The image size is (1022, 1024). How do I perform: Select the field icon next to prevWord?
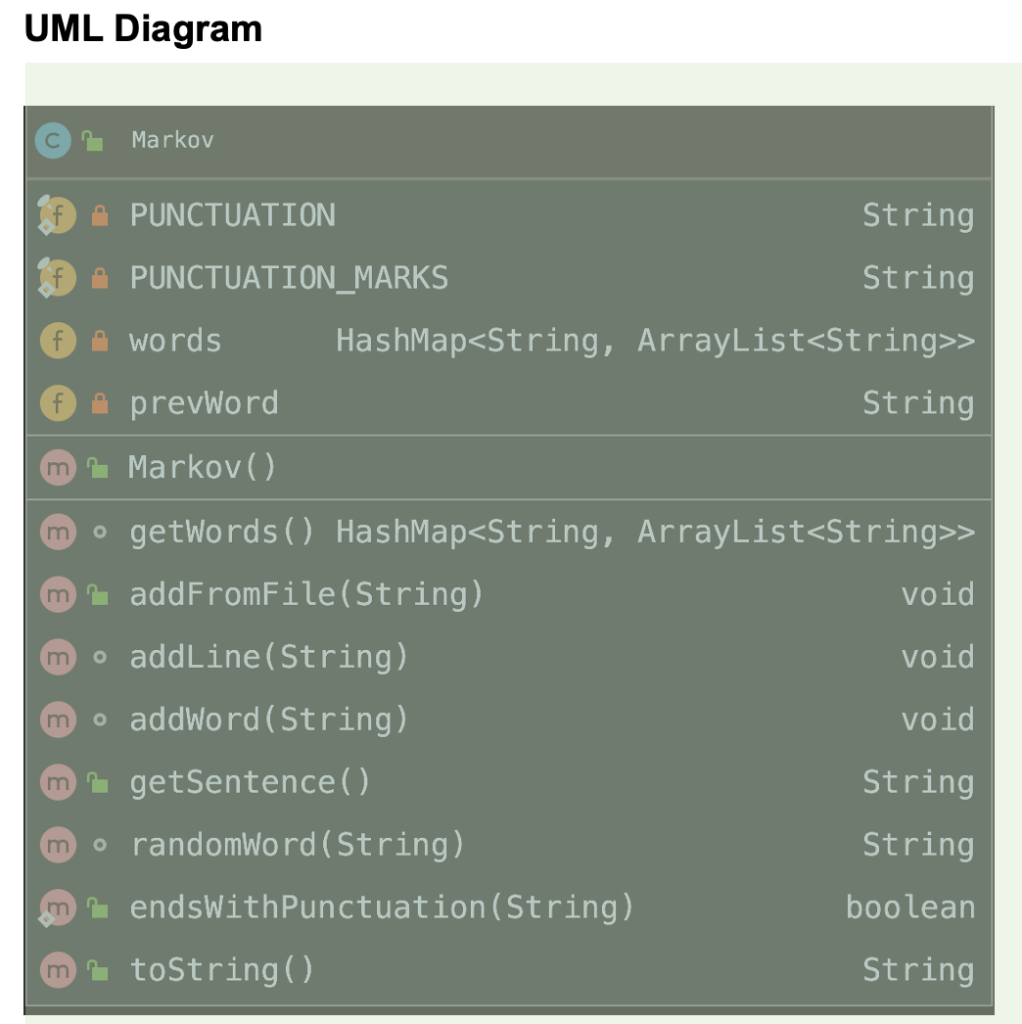57,403
